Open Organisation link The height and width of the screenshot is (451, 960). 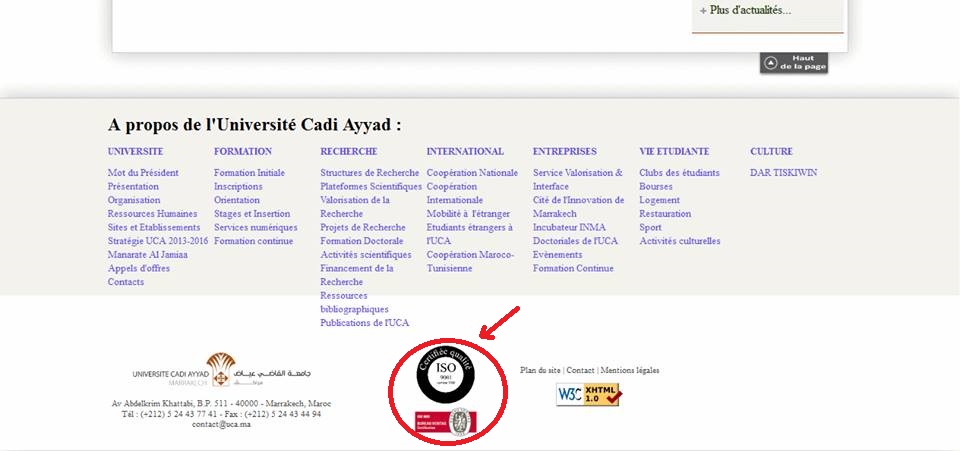[x=133, y=200]
